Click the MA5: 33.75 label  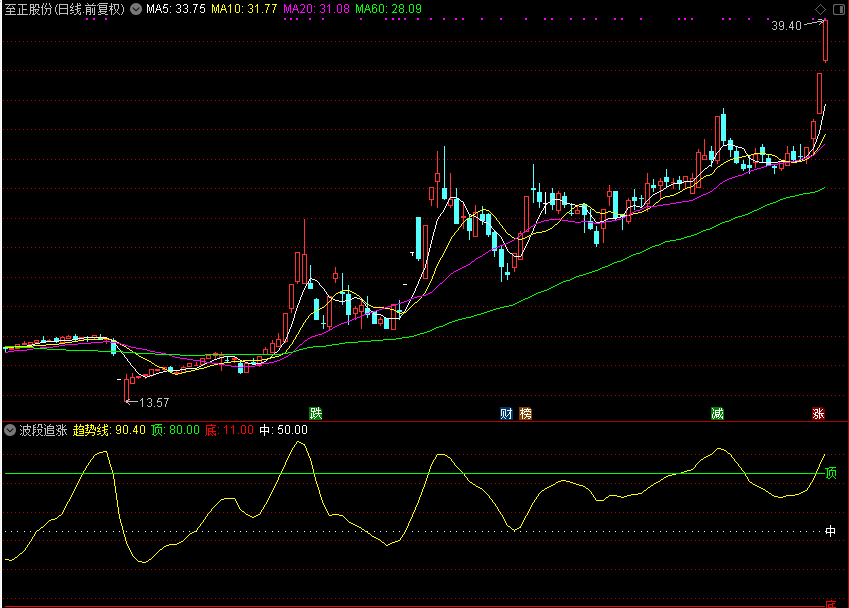tap(176, 9)
